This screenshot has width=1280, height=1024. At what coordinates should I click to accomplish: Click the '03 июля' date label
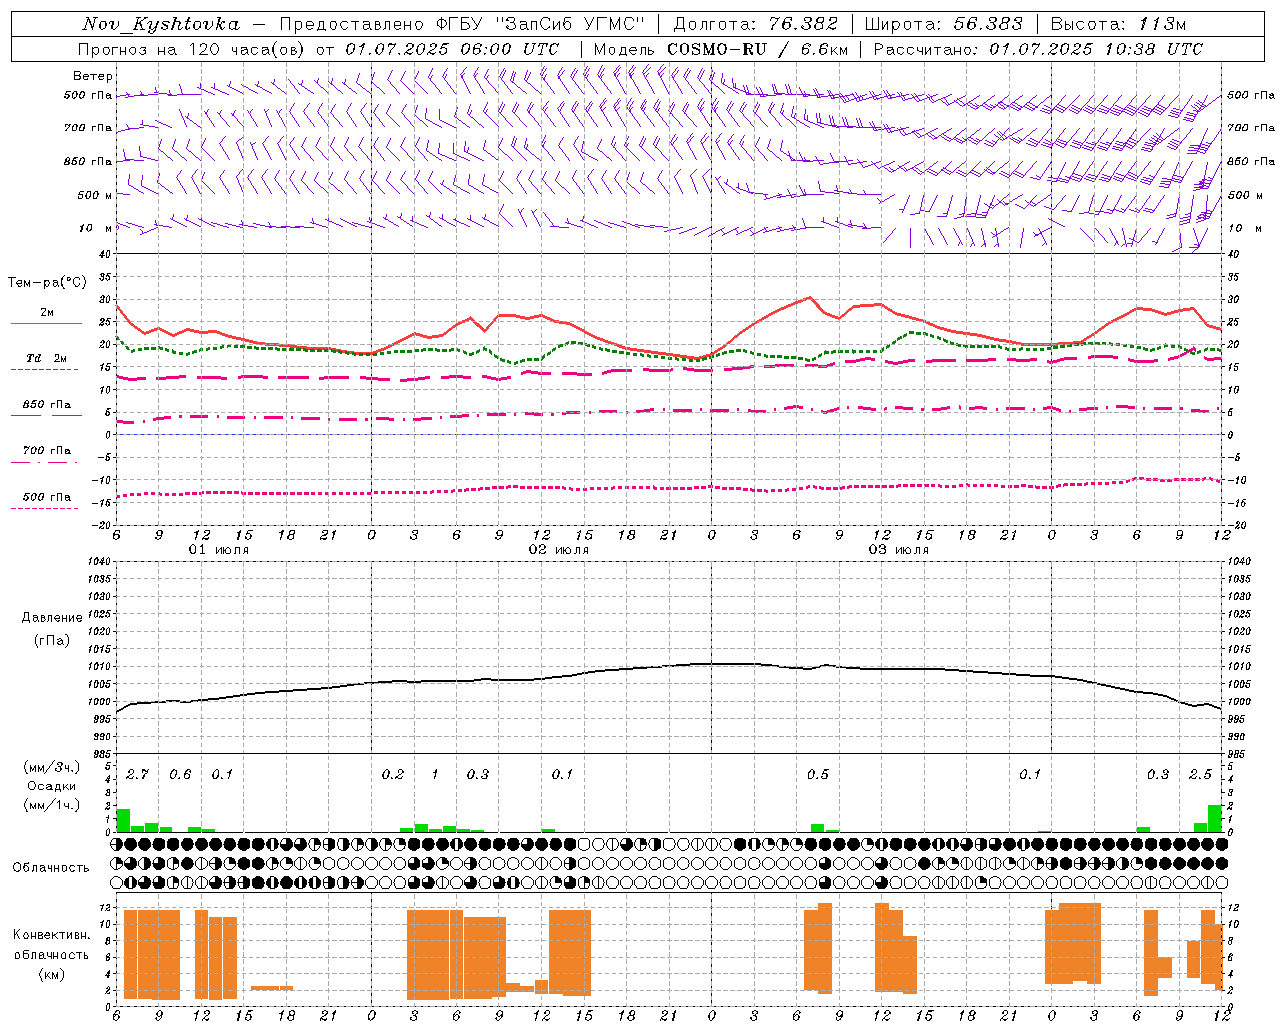pyautogui.click(x=899, y=550)
